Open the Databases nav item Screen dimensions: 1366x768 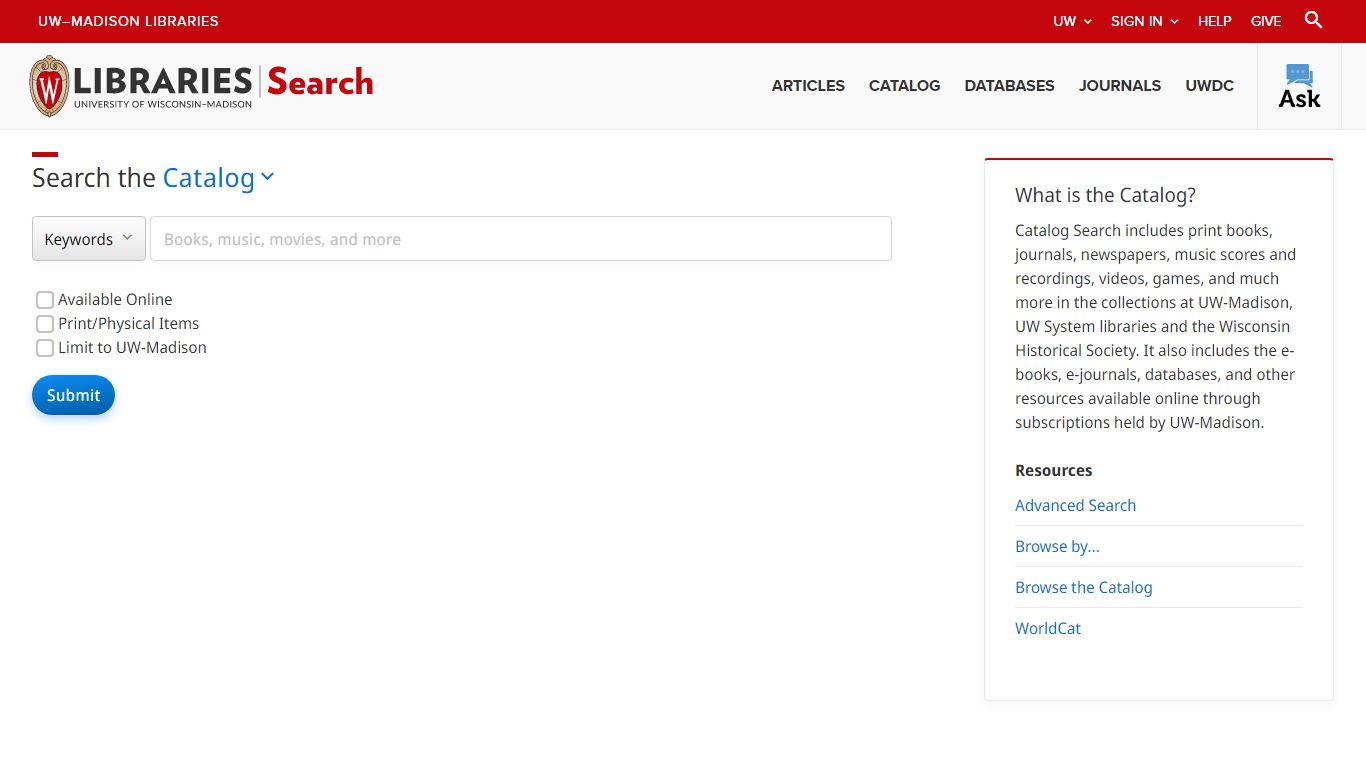pyautogui.click(x=1009, y=86)
